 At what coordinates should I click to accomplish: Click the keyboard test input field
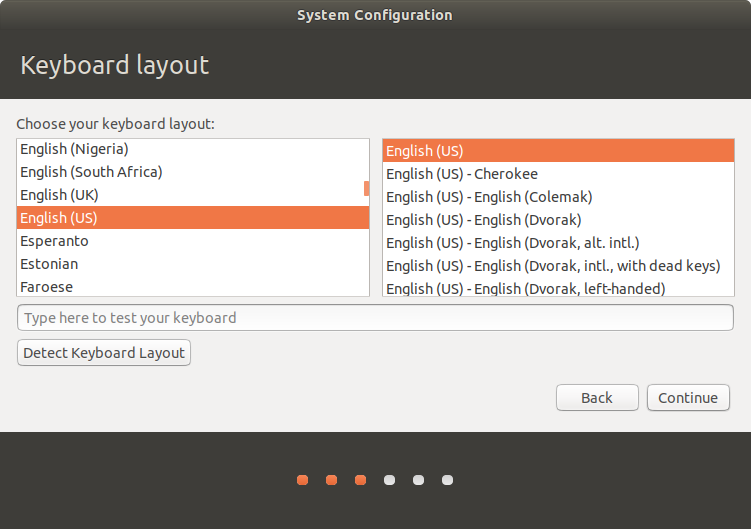pos(375,318)
